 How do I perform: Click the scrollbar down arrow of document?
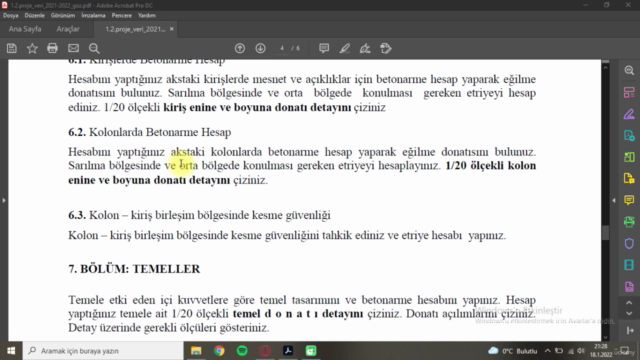coord(605,337)
